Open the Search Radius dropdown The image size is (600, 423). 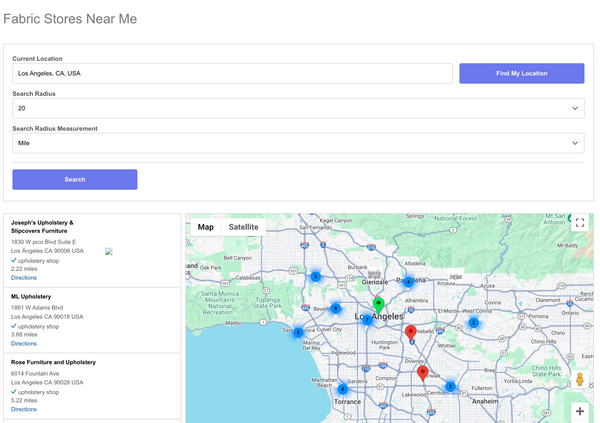298,108
